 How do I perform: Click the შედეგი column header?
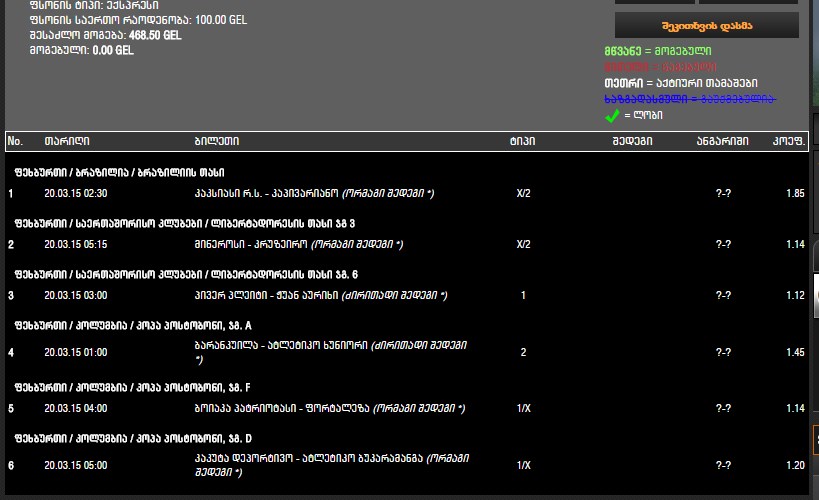pyautogui.click(x=632, y=141)
